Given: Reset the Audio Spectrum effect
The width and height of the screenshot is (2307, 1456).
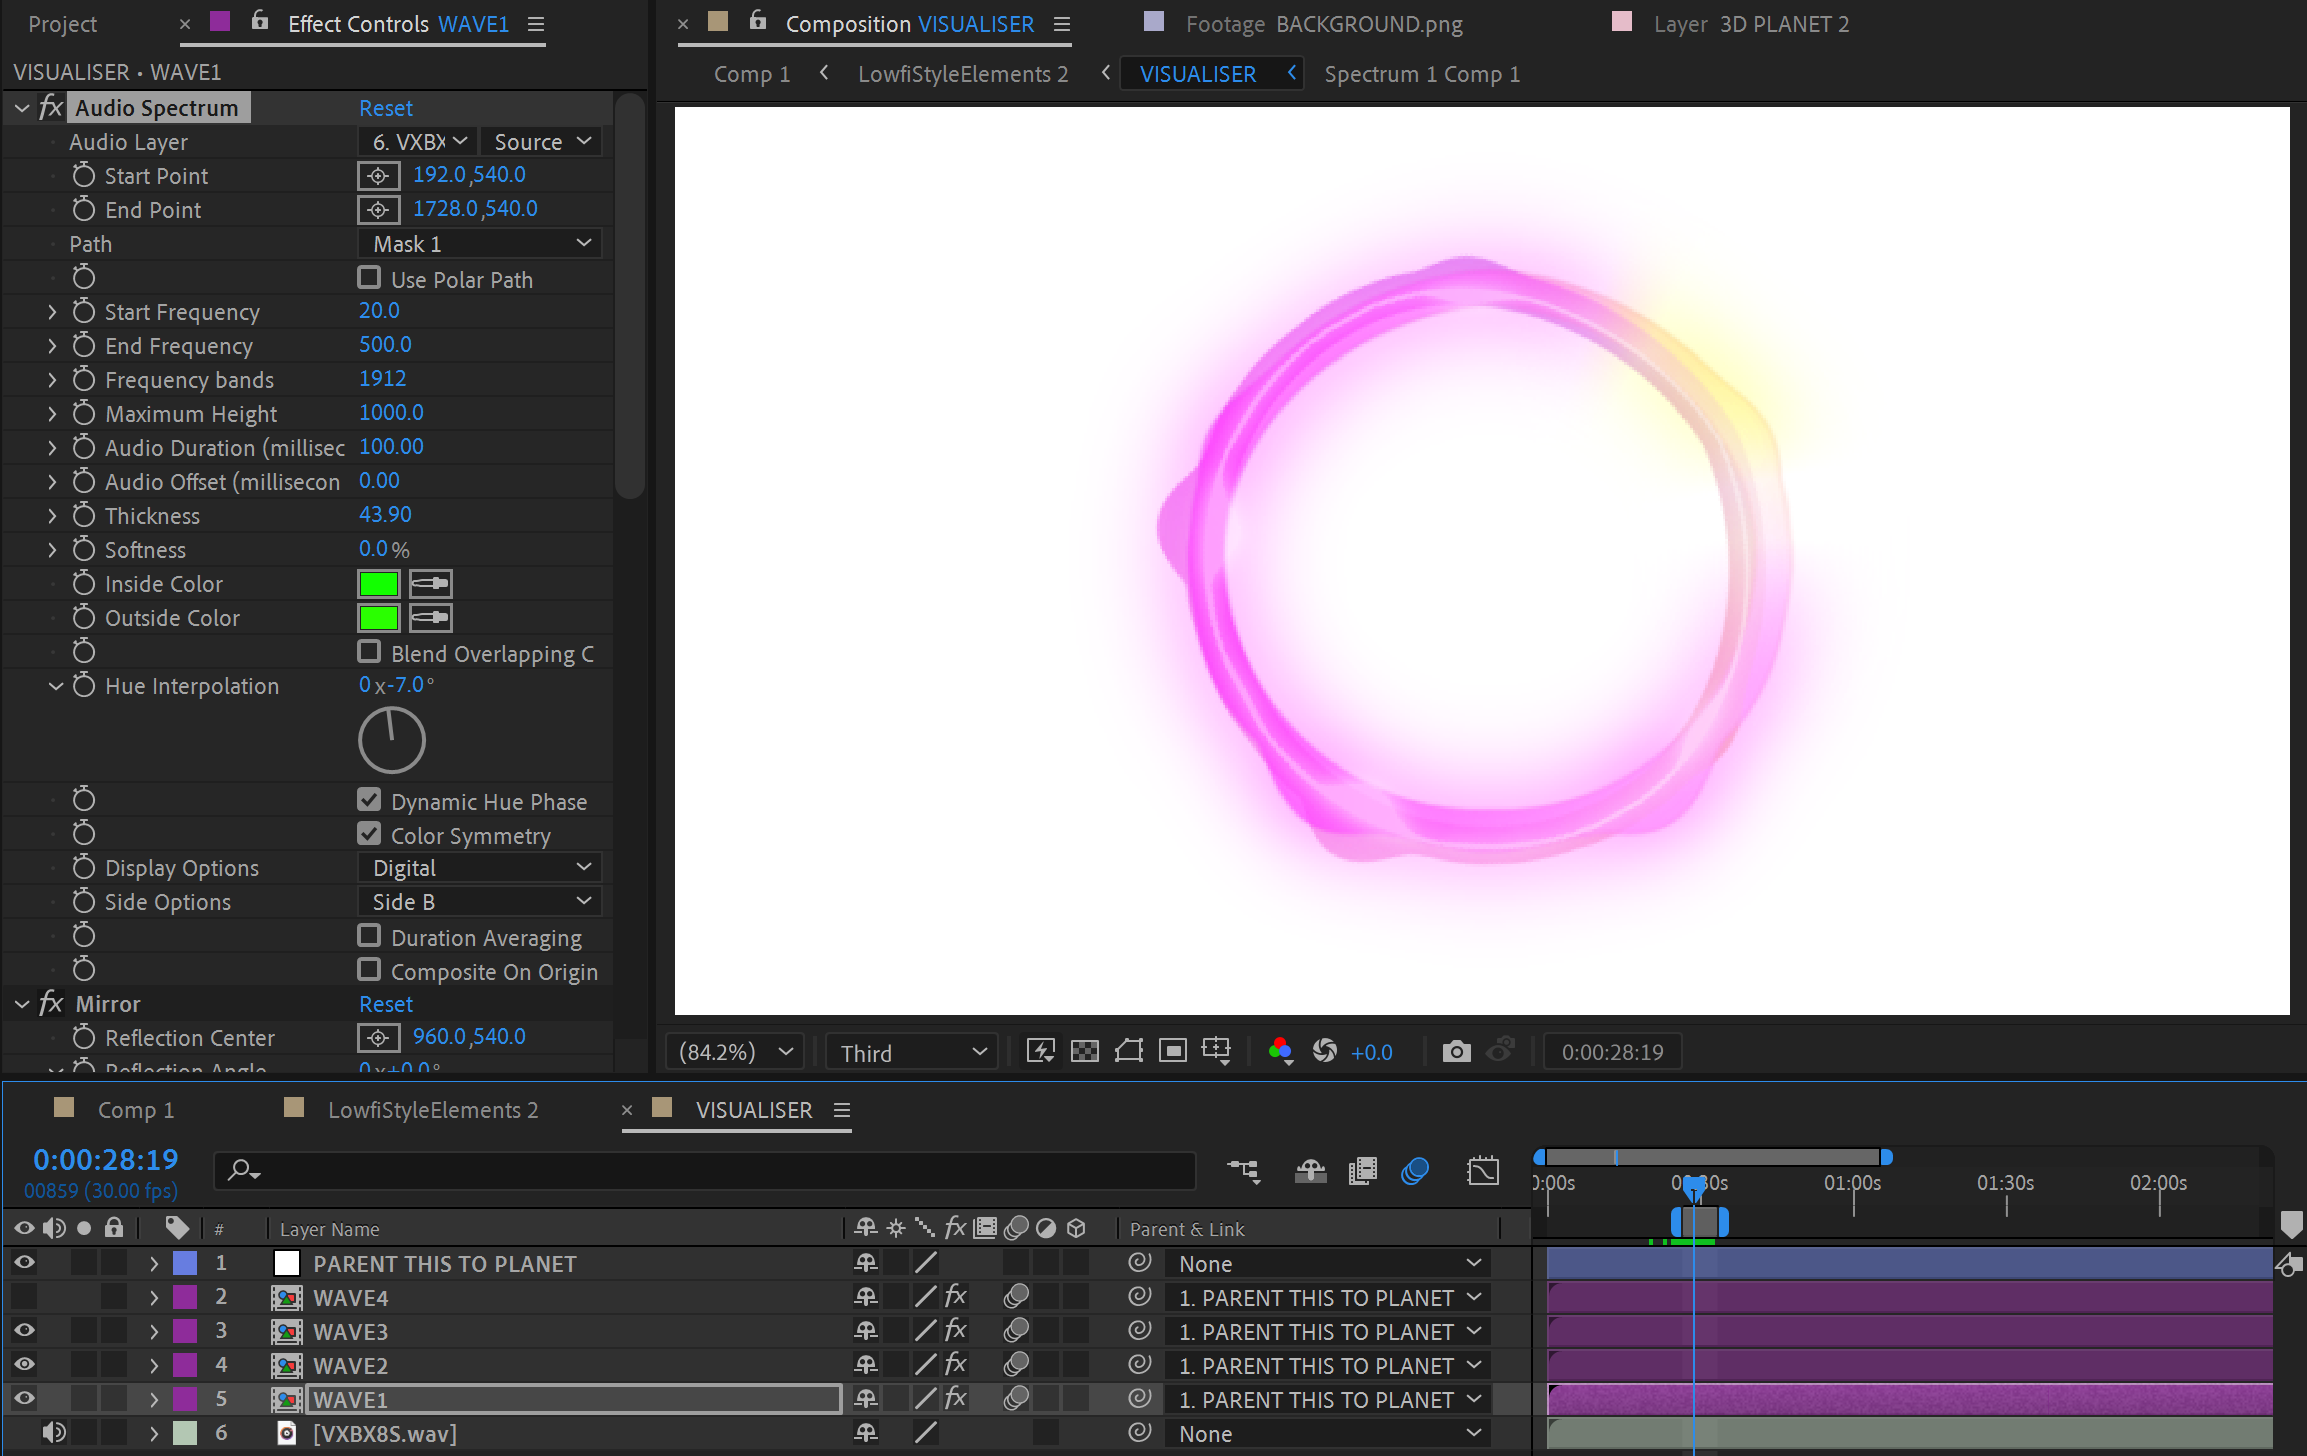Looking at the screenshot, I should pos(386,107).
